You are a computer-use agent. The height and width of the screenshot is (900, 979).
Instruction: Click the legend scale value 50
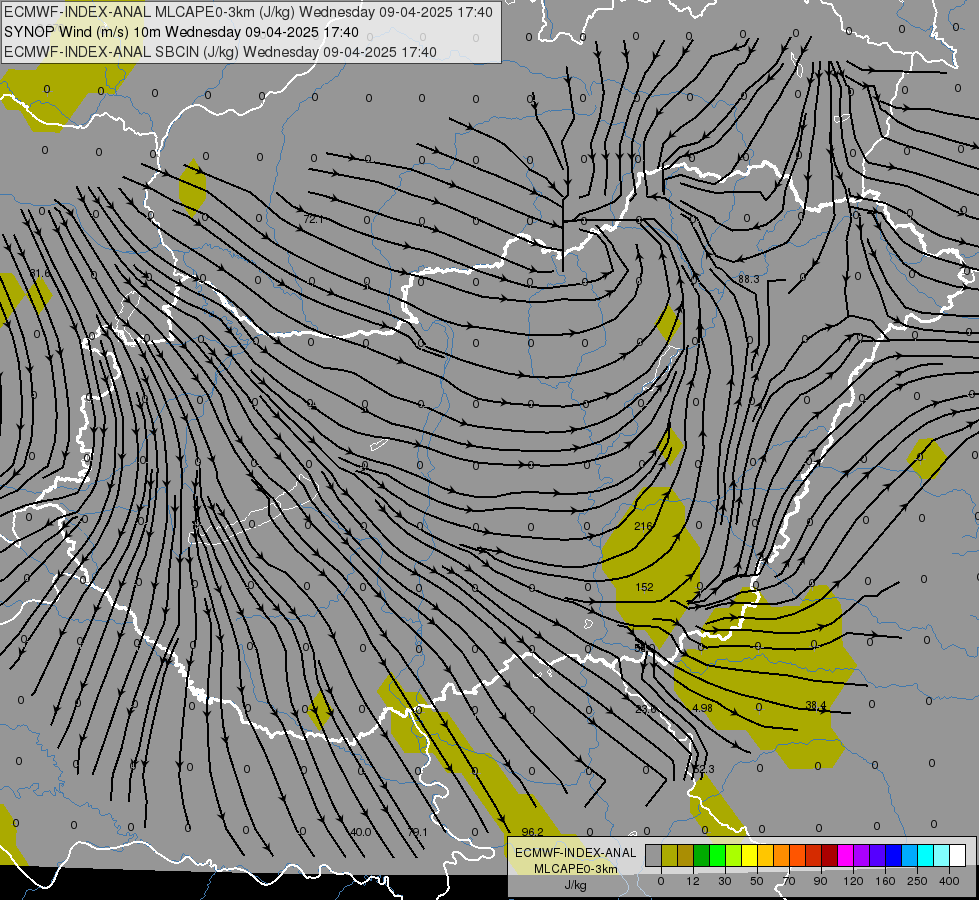click(757, 881)
